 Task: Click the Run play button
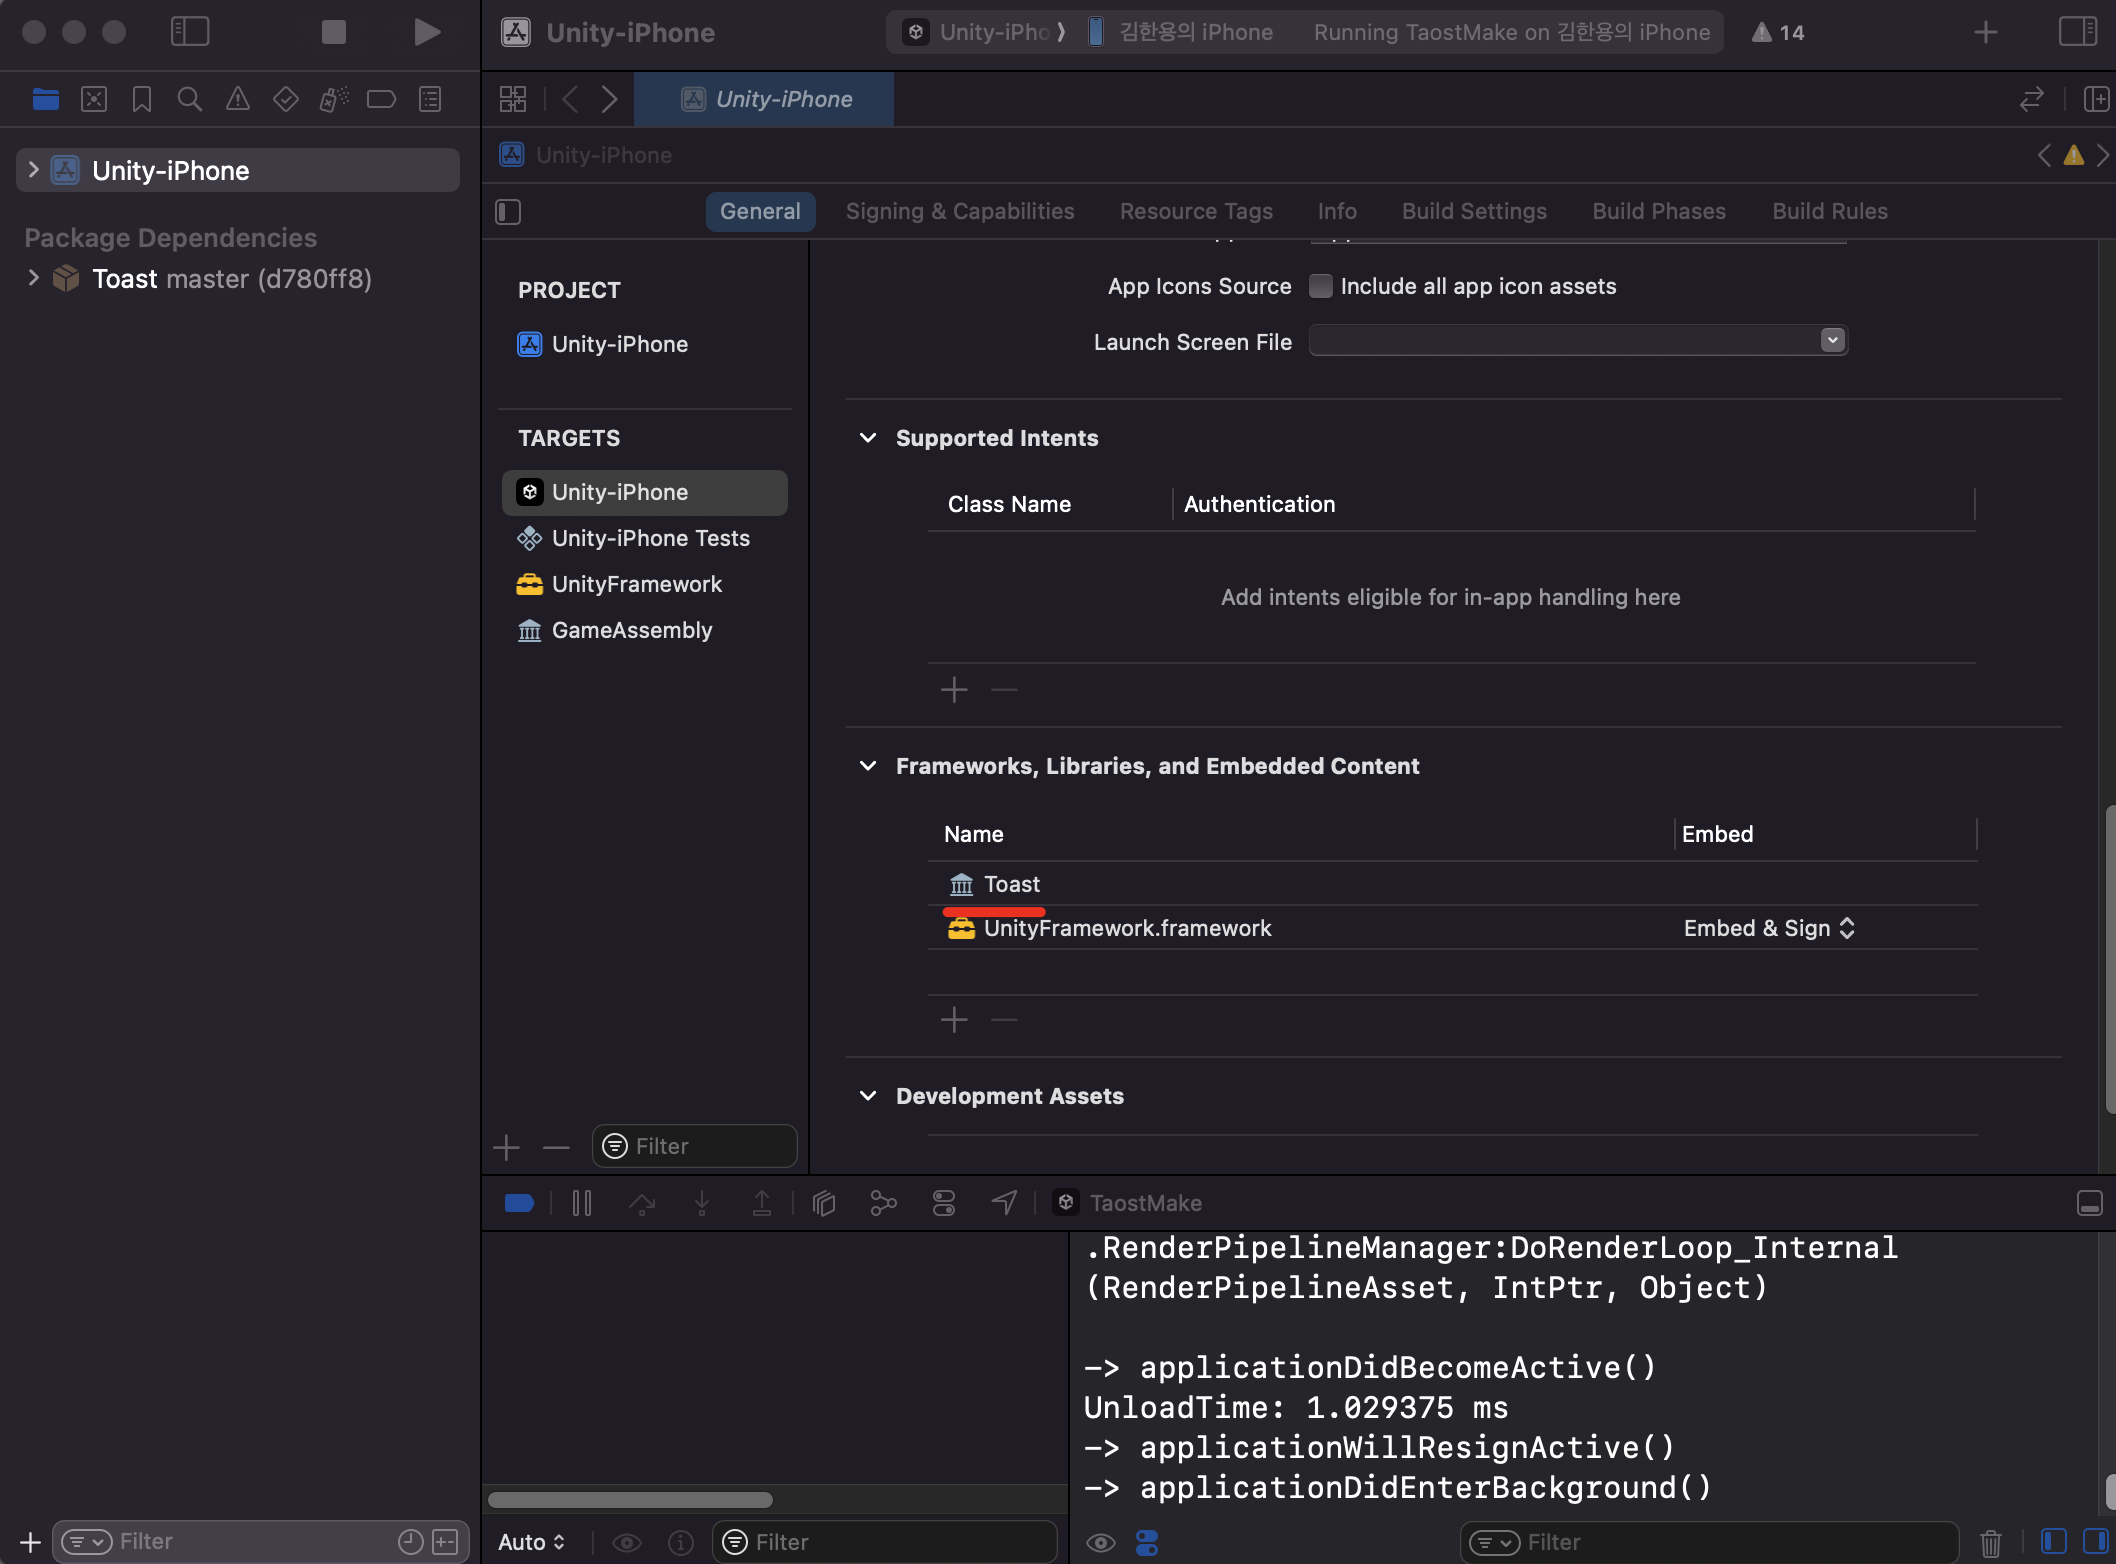pos(427,32)
